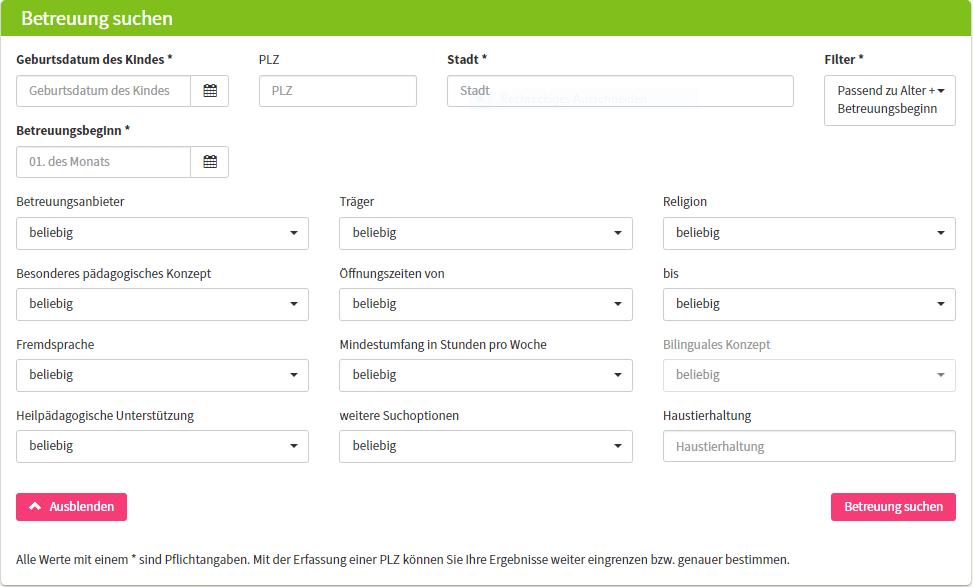Expand the Betreuungsanbieter dropdown
973x587 pixels.
coord(162,233)
